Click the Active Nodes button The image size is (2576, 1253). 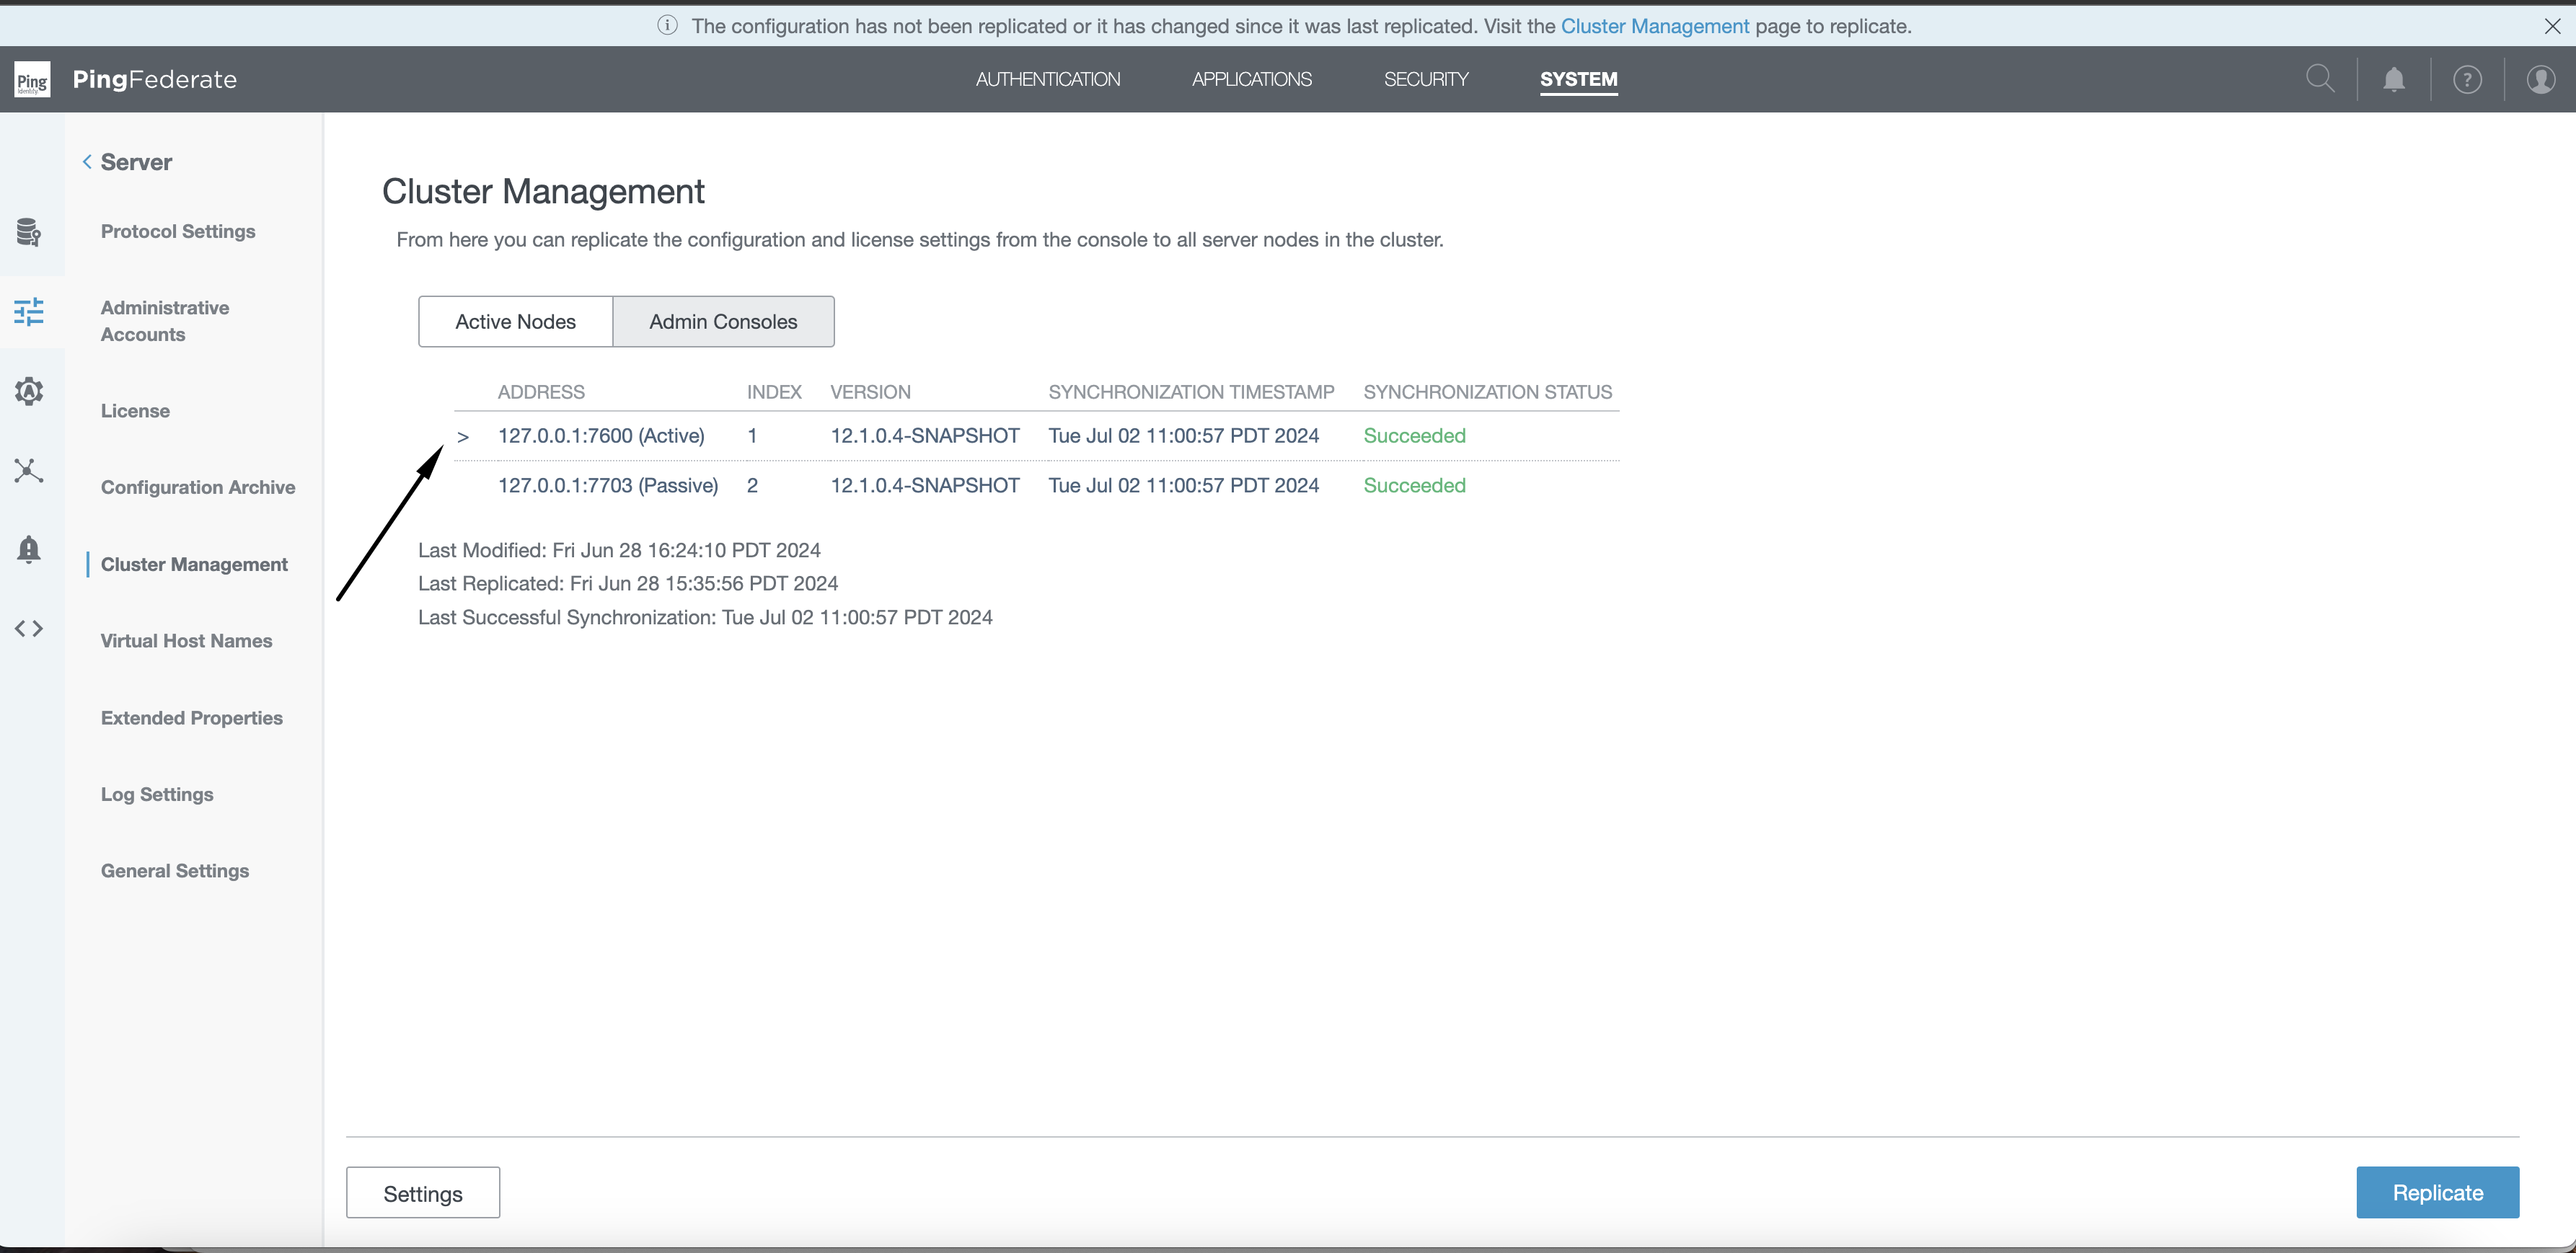click(514, 320)
